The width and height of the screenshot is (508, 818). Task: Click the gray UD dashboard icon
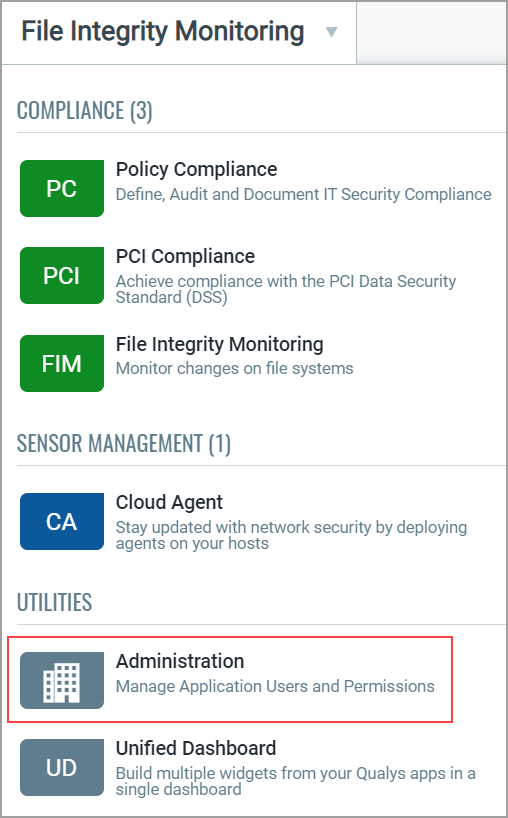62,767
